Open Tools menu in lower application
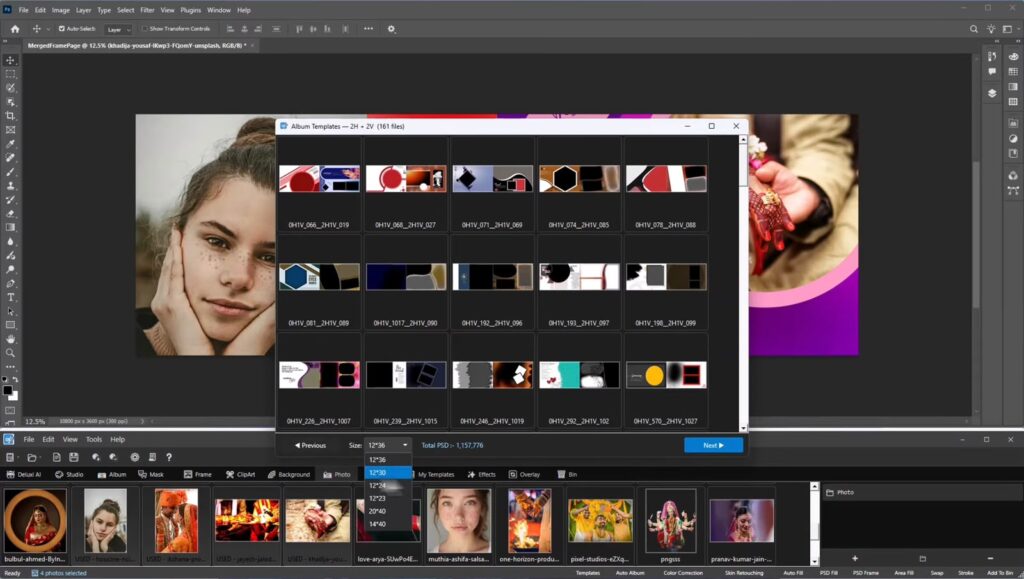1024x579 pixels. 94,439
